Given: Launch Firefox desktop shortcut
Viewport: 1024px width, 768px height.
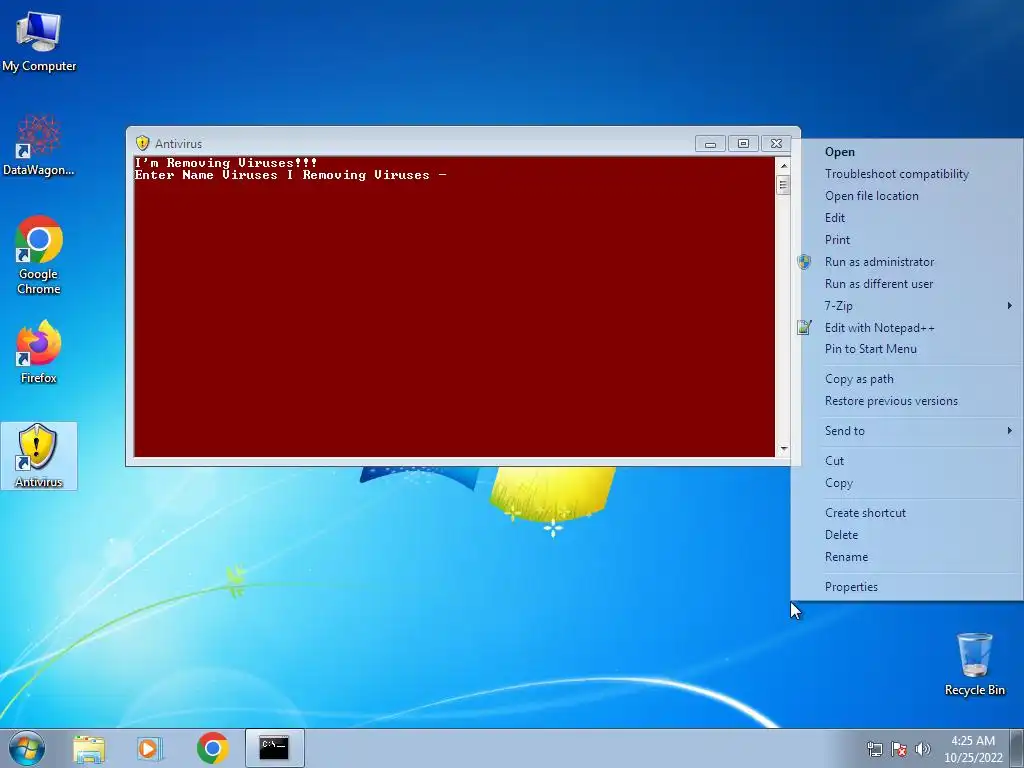Looking at the screenshot, I should coord(39,353).
